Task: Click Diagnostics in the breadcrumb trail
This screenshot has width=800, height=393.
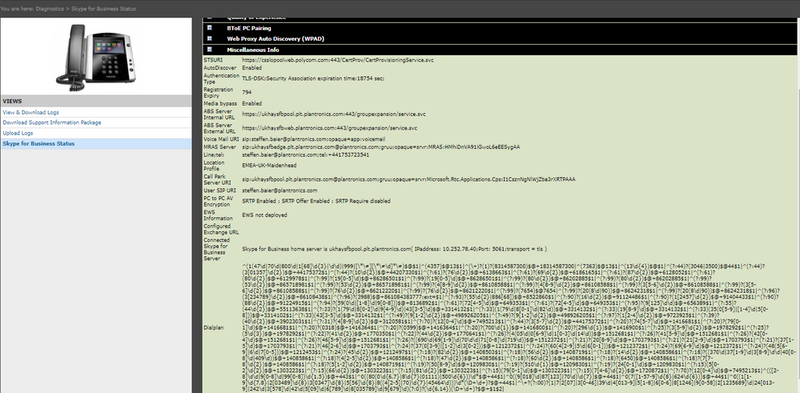Action: (x=50, y=9)
